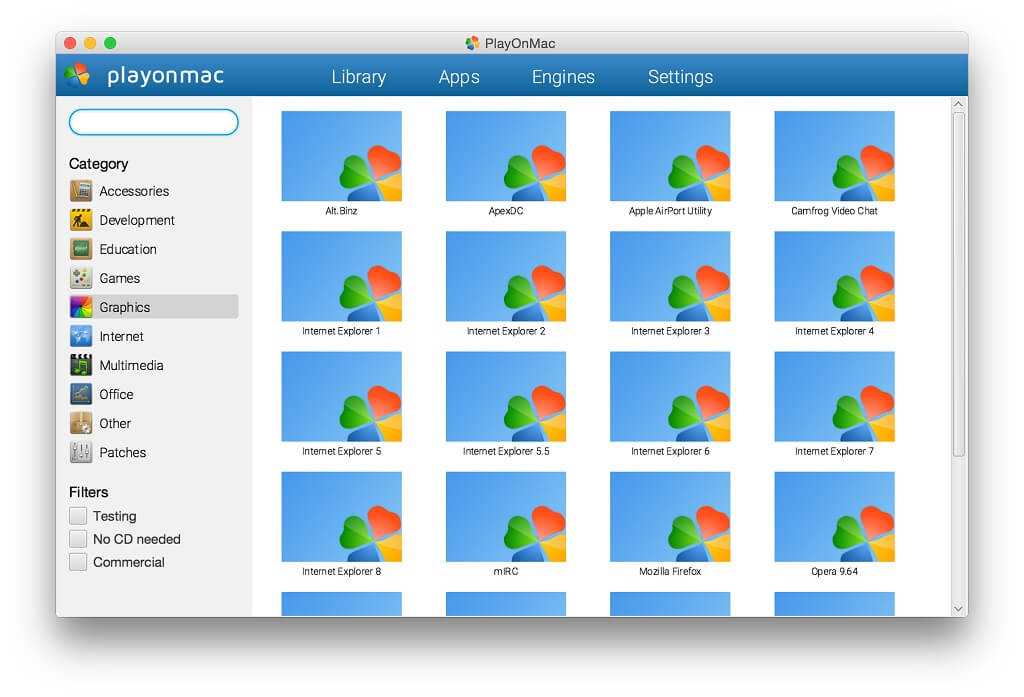Open the Internet Explorer 5.5 thumbnail
Viewport: 1024px width, 697px height.
point(506,397)
